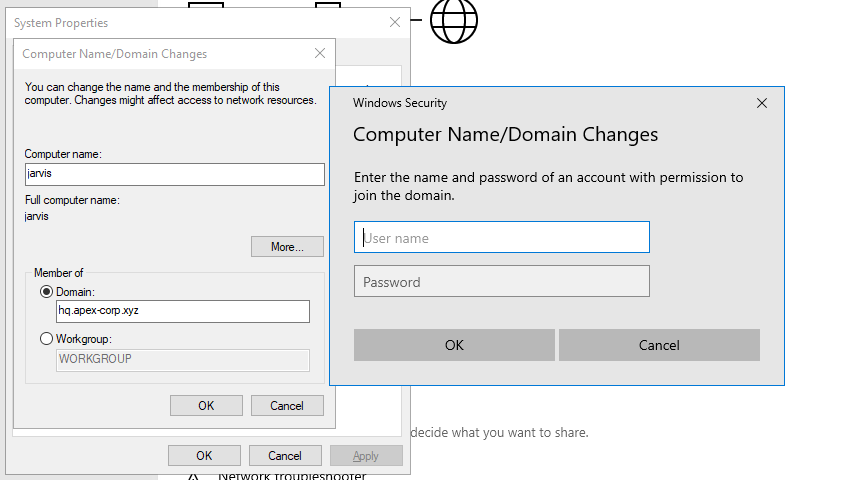Close the Windows Security dialog
Viewport: 859px width, 480px height.
[761, 103]
